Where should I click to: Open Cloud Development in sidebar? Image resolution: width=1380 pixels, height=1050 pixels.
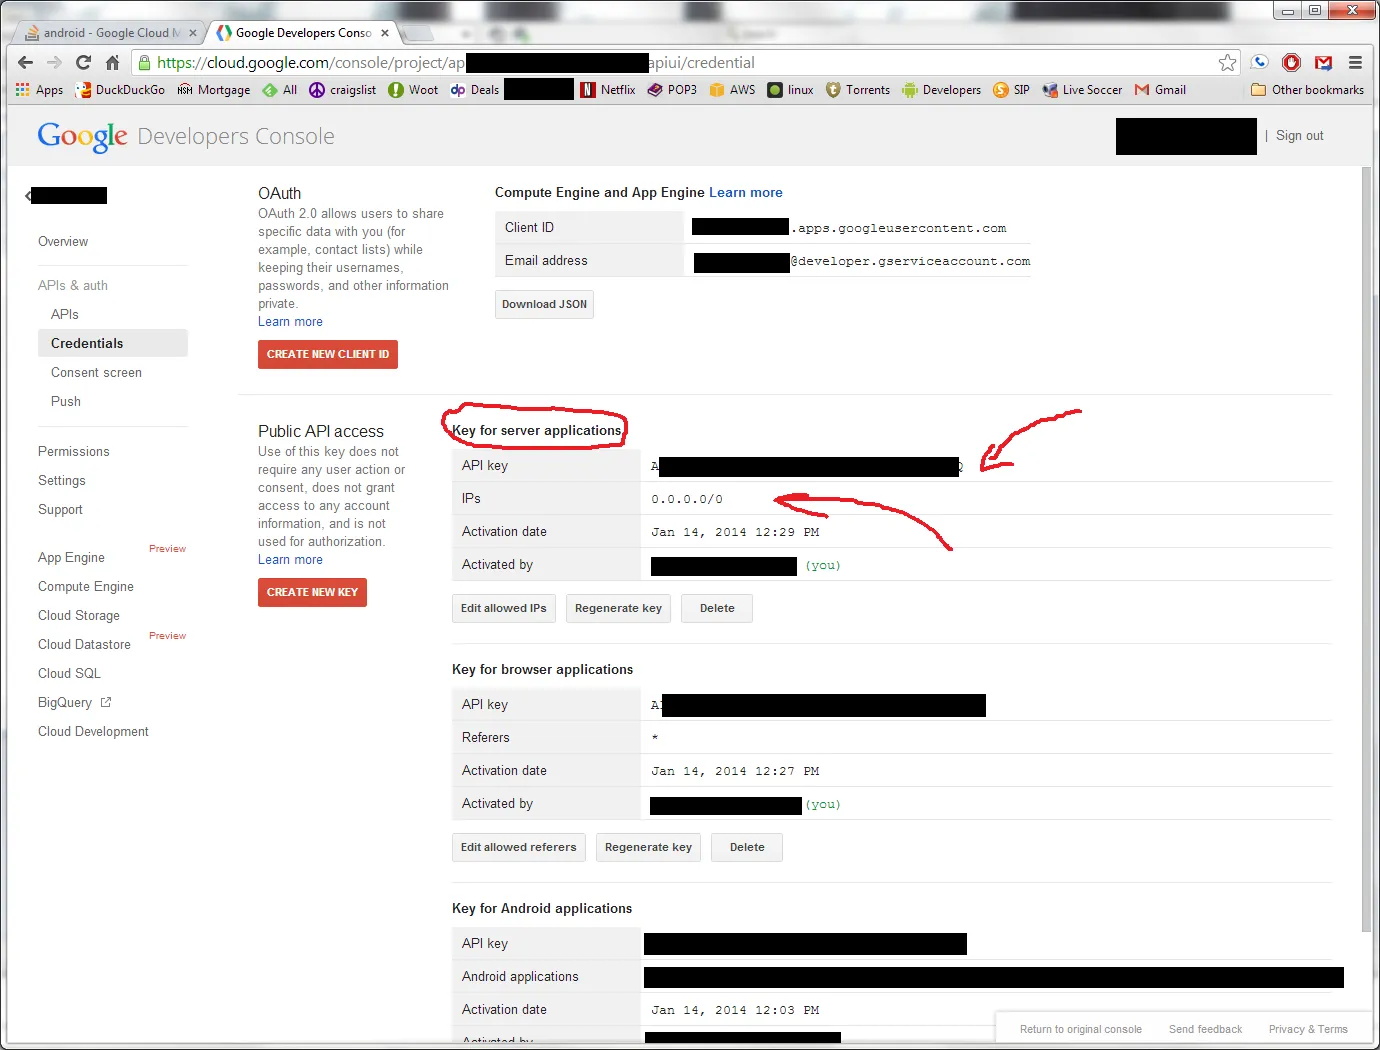click(93, 732)
